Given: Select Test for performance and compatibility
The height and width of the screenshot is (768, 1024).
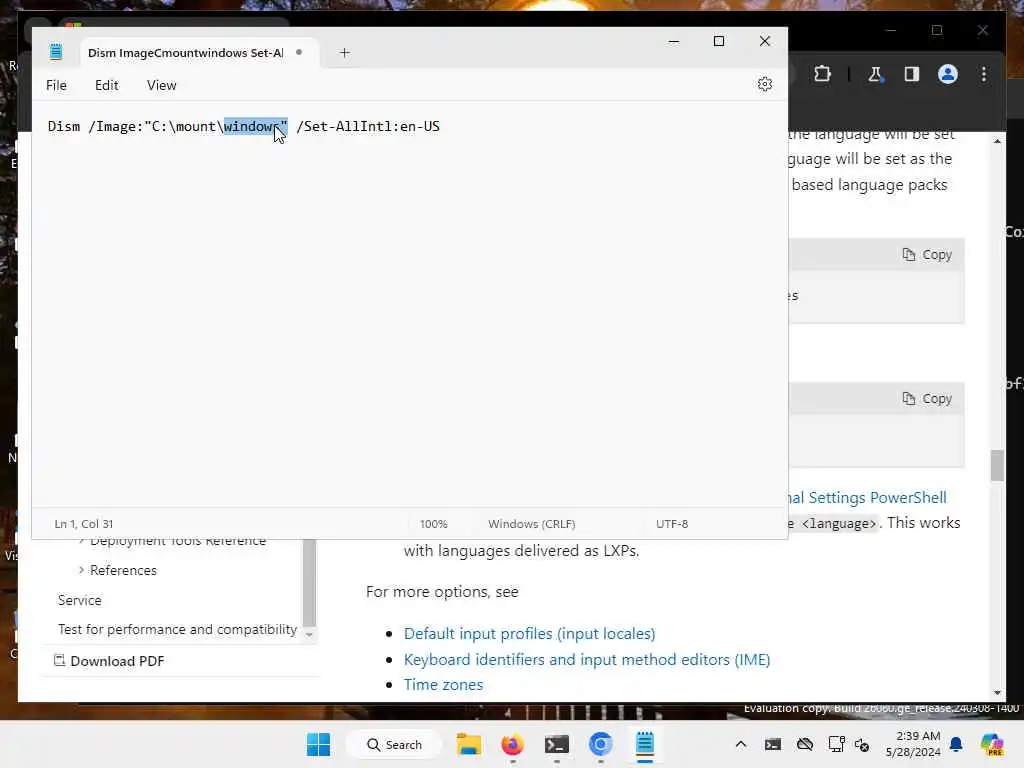Looking at the screenshot, I should click(x=177, y=630).
